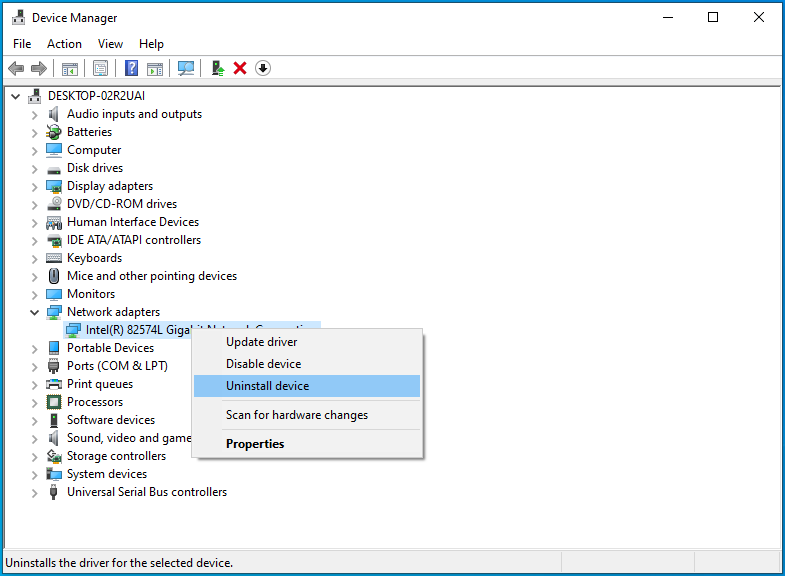The image size is (785, 576).
Task: Open the Help menu
Action: point(151,44)
